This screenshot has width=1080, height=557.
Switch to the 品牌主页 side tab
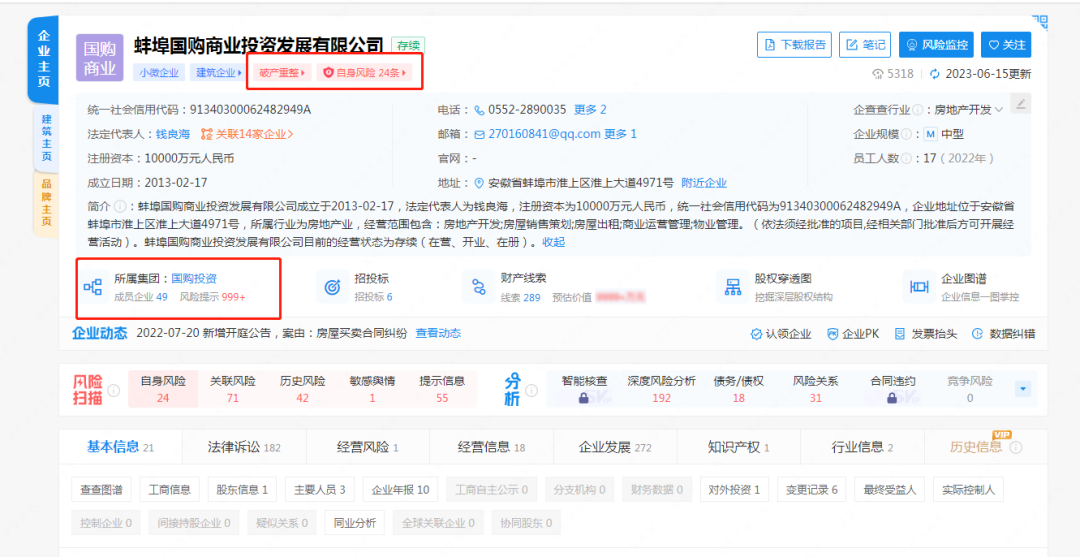click(x=46, y=203)
